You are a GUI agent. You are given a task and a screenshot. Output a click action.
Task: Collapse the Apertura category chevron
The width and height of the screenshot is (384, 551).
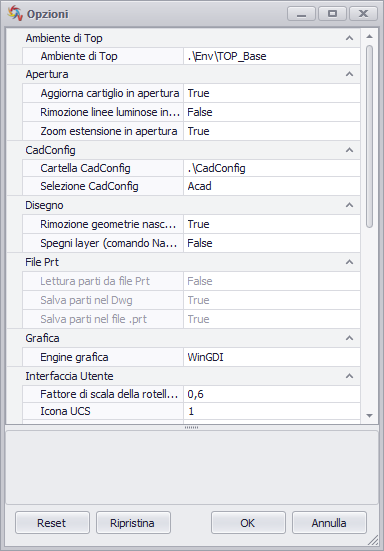(349, 74)
